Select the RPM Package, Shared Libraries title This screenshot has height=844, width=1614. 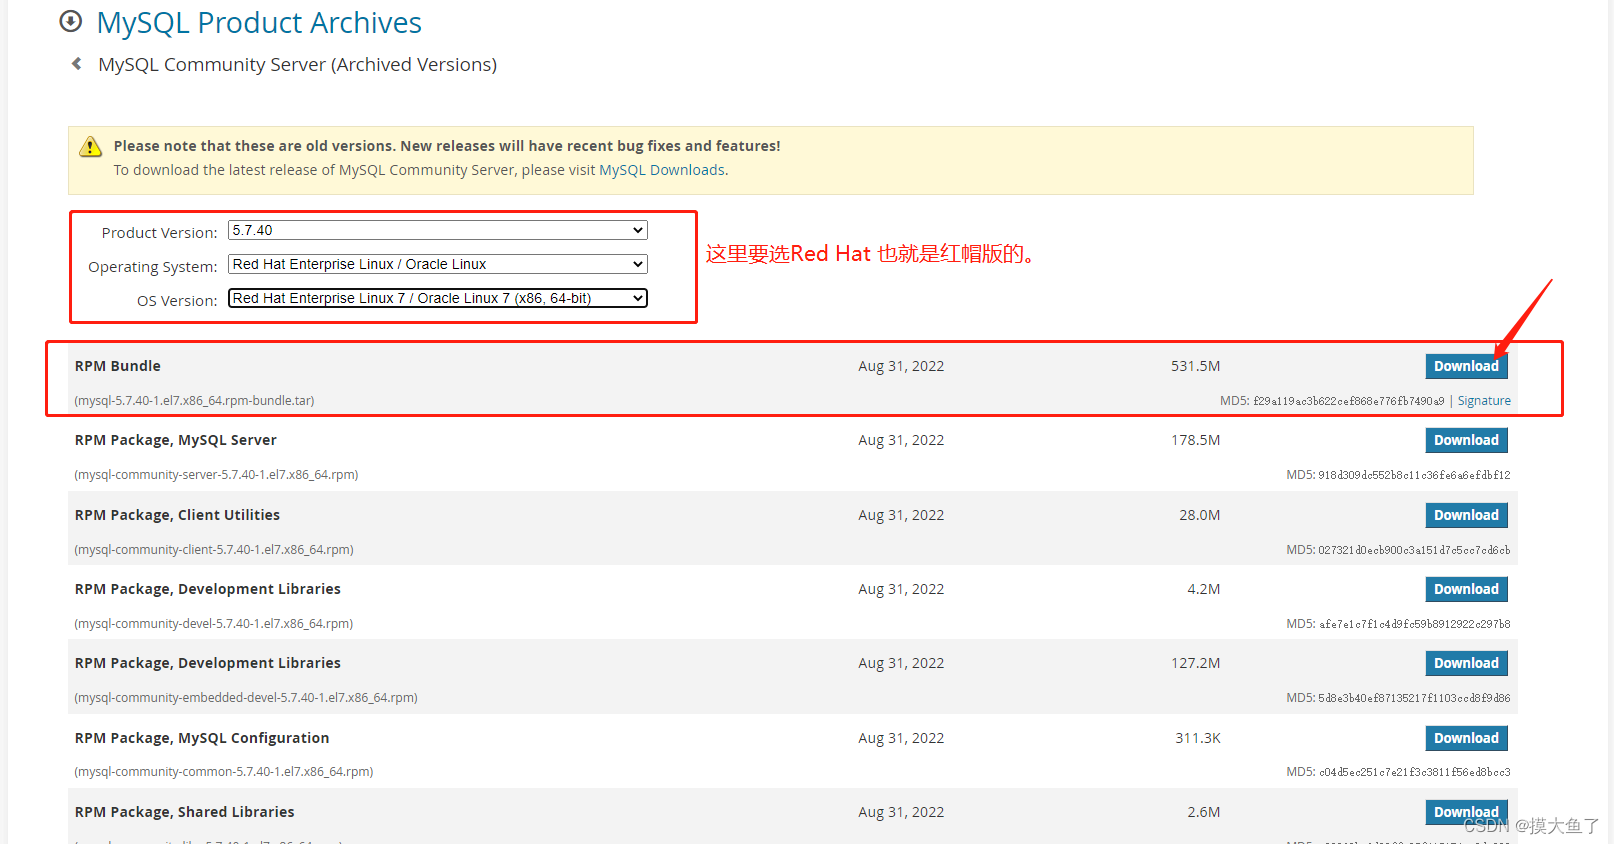(x=184, y=812)
